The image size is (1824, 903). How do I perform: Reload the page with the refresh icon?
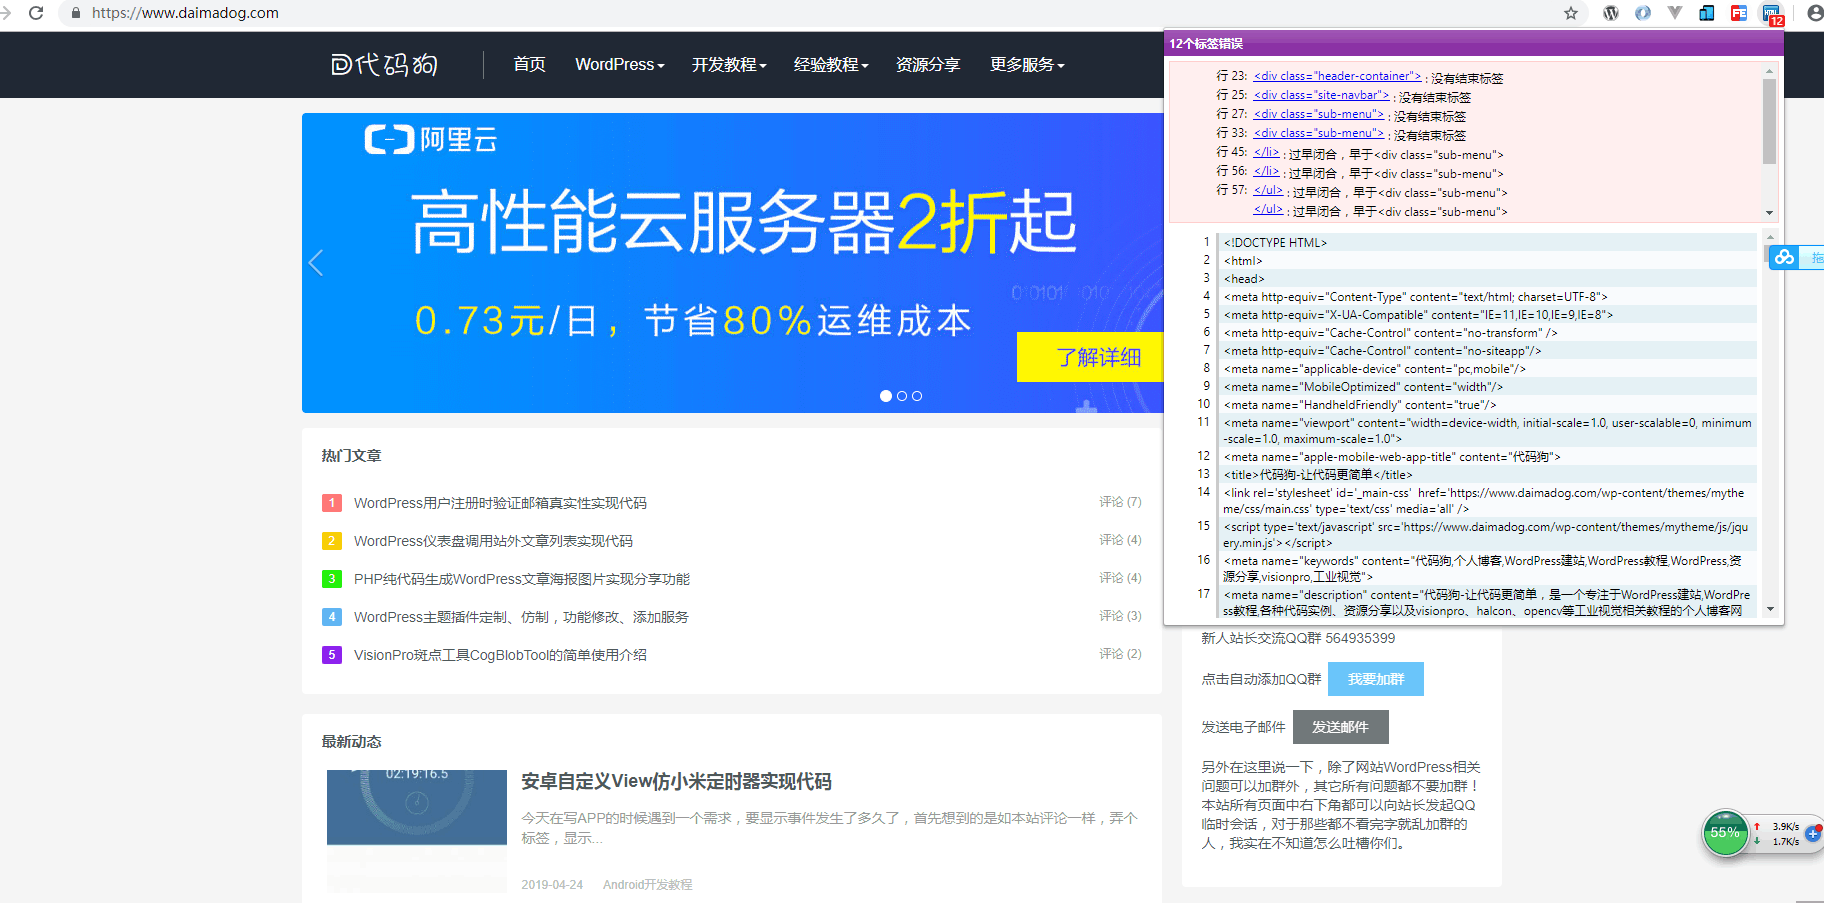[36, 13]
